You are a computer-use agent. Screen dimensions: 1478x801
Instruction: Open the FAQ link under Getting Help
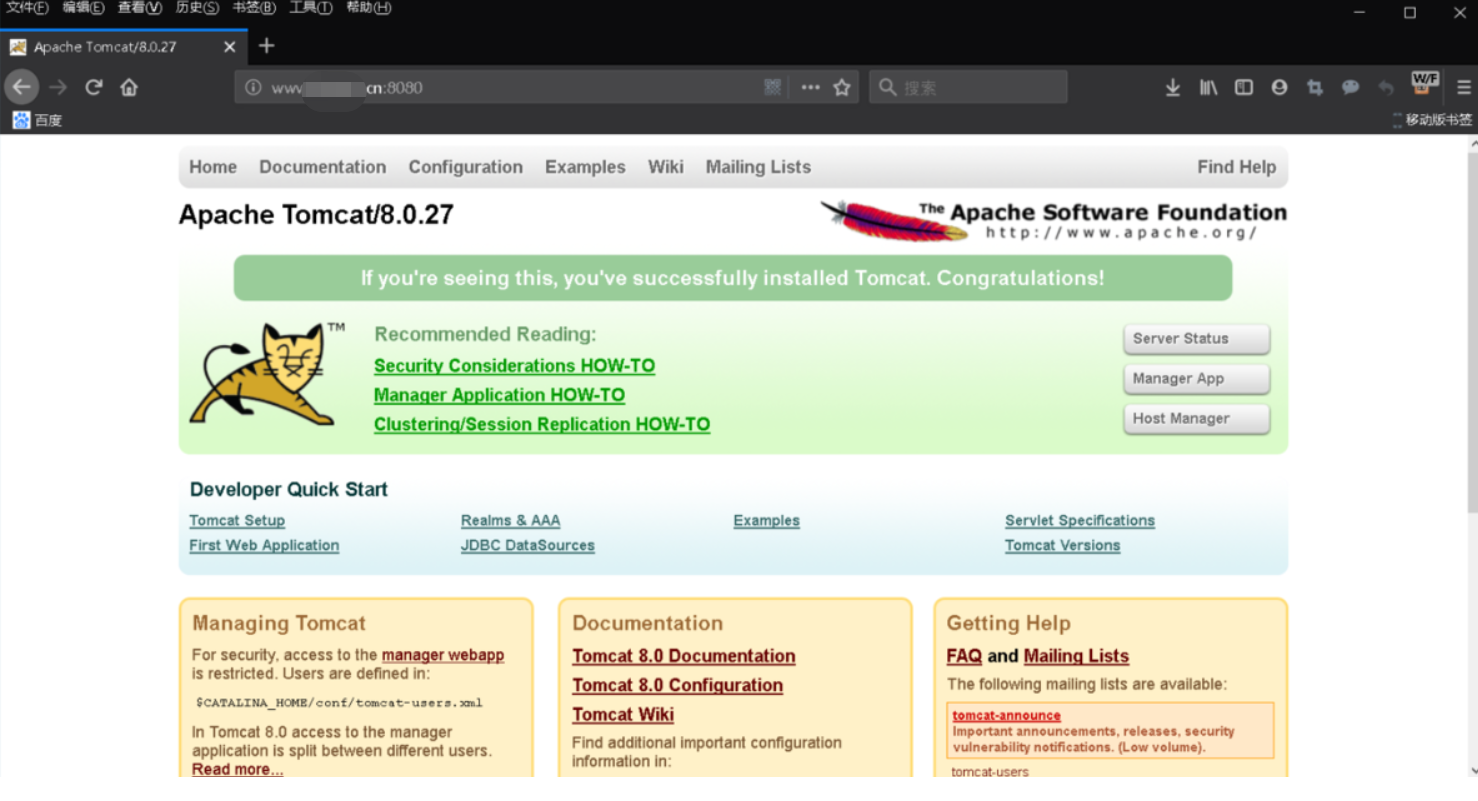click(x=964, y=656)
